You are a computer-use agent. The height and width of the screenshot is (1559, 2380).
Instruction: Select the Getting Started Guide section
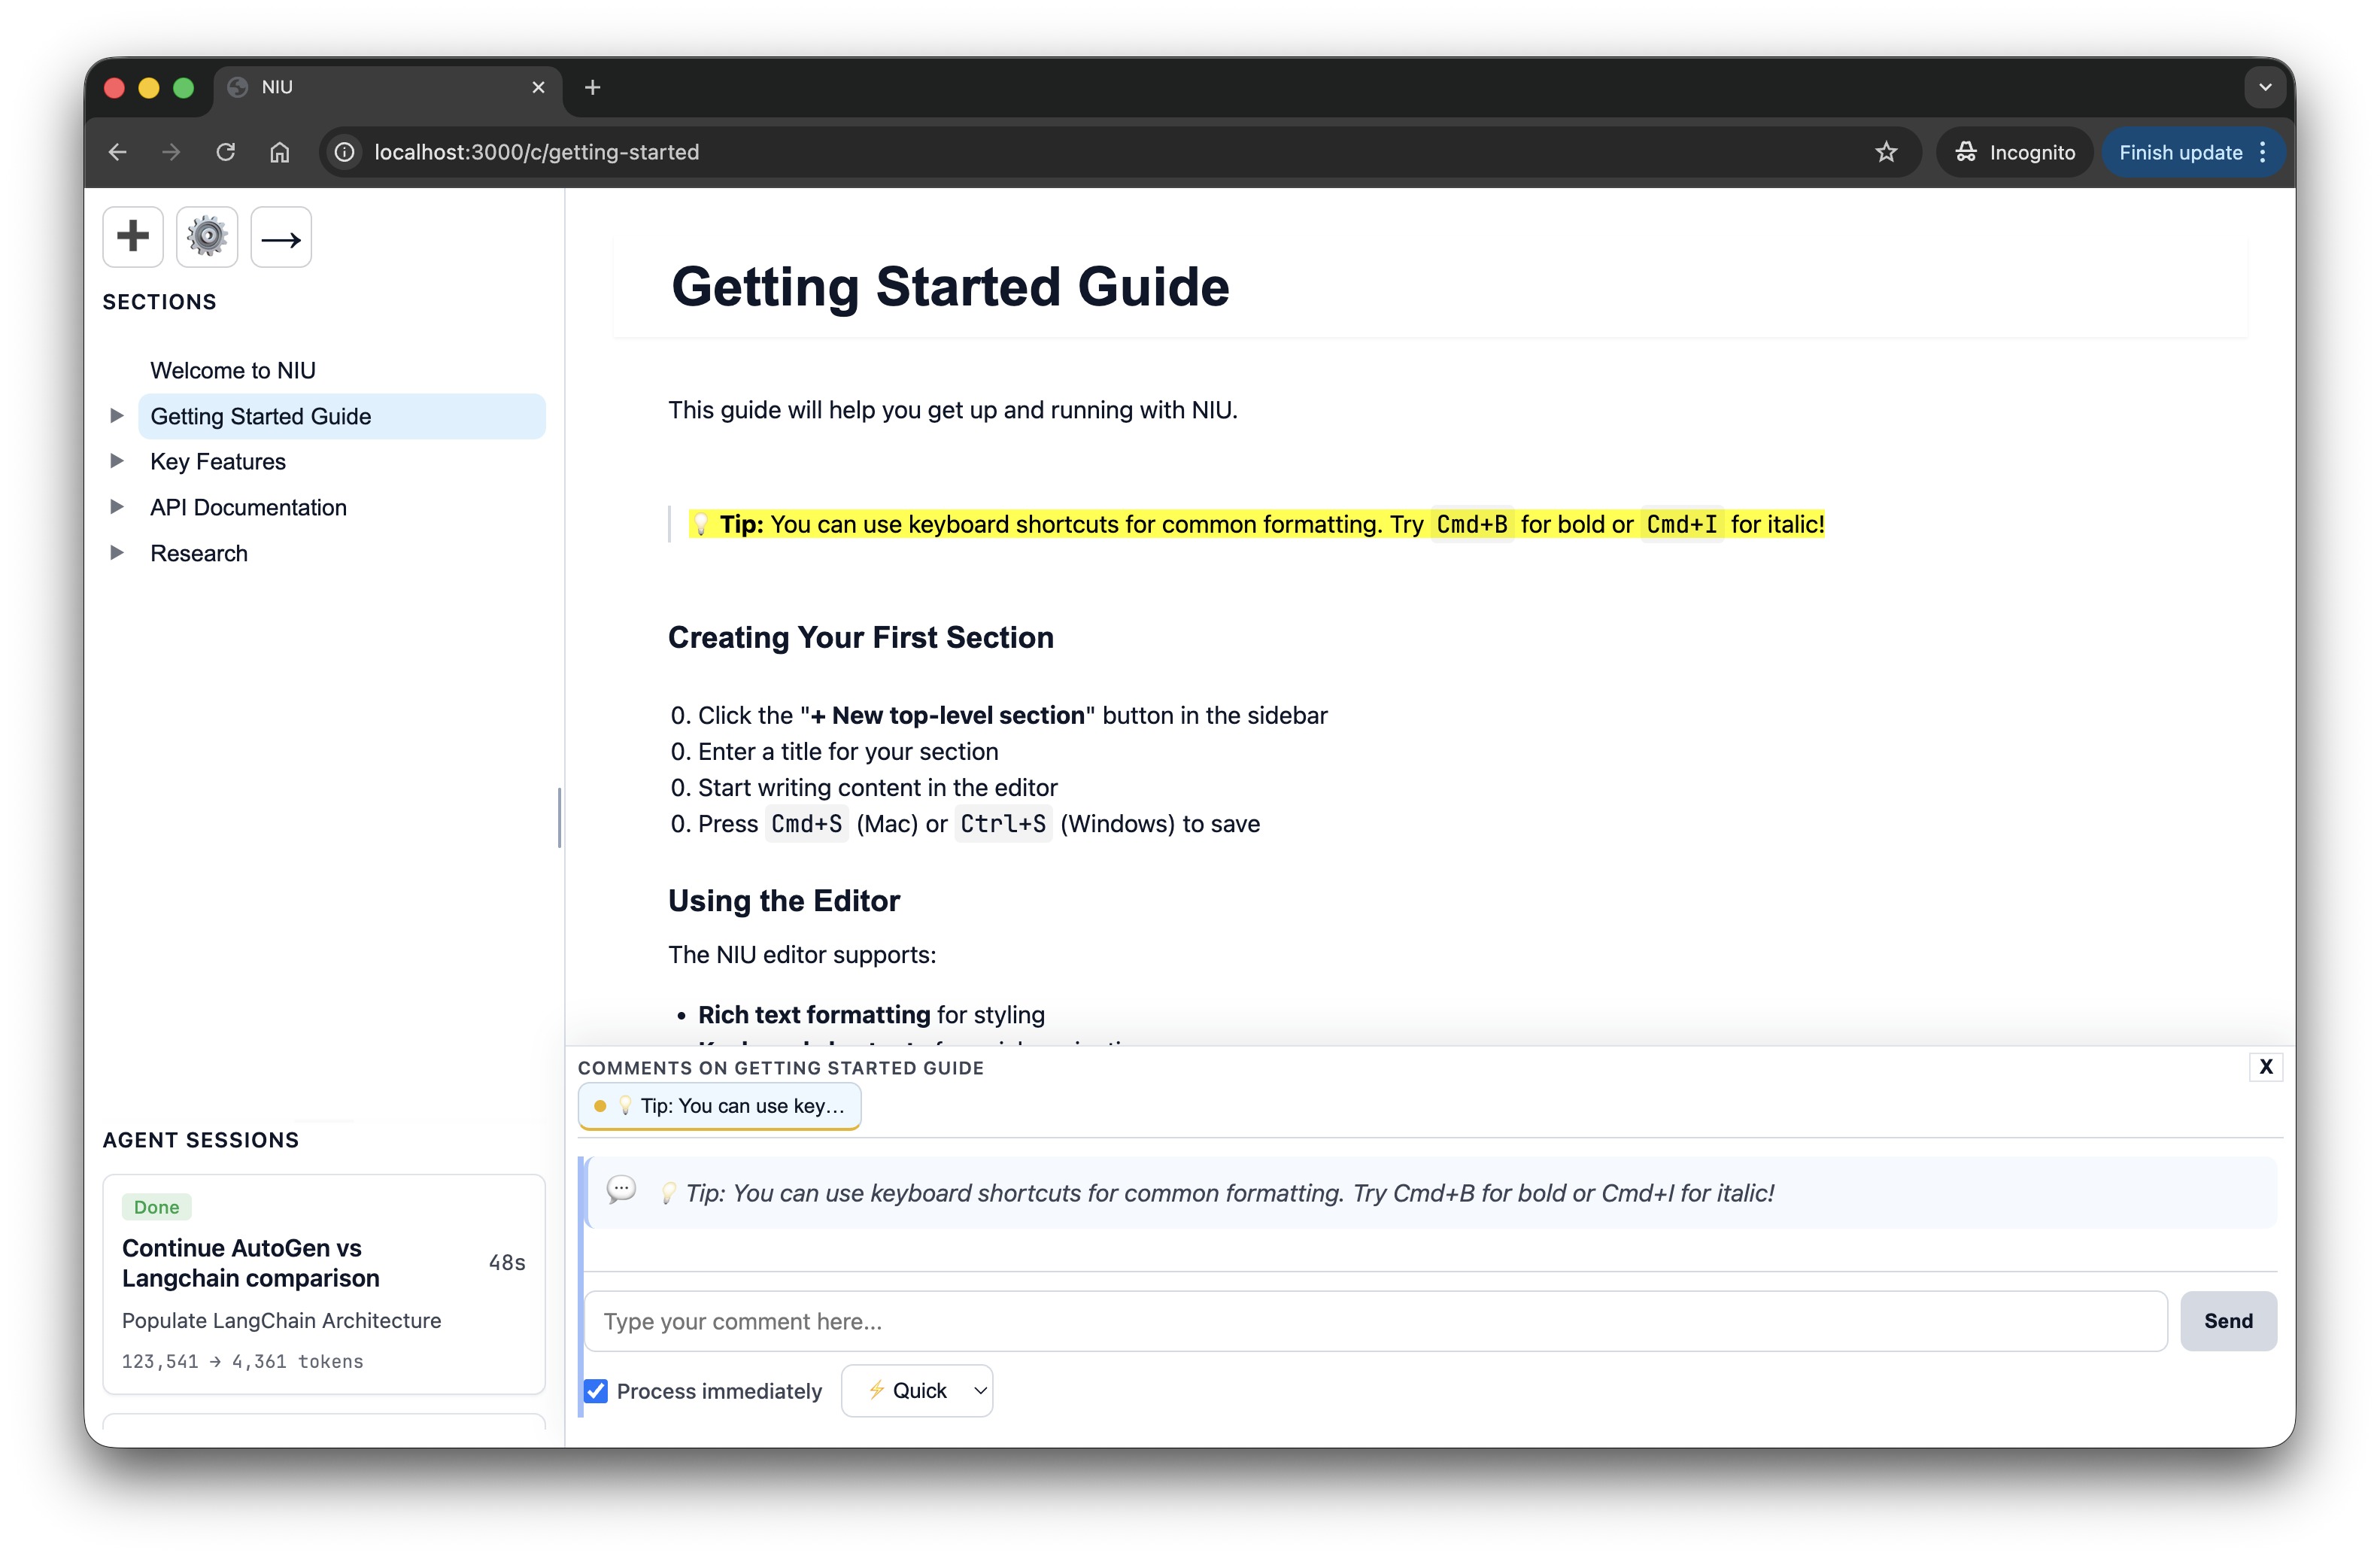click(x=342, y=416)
